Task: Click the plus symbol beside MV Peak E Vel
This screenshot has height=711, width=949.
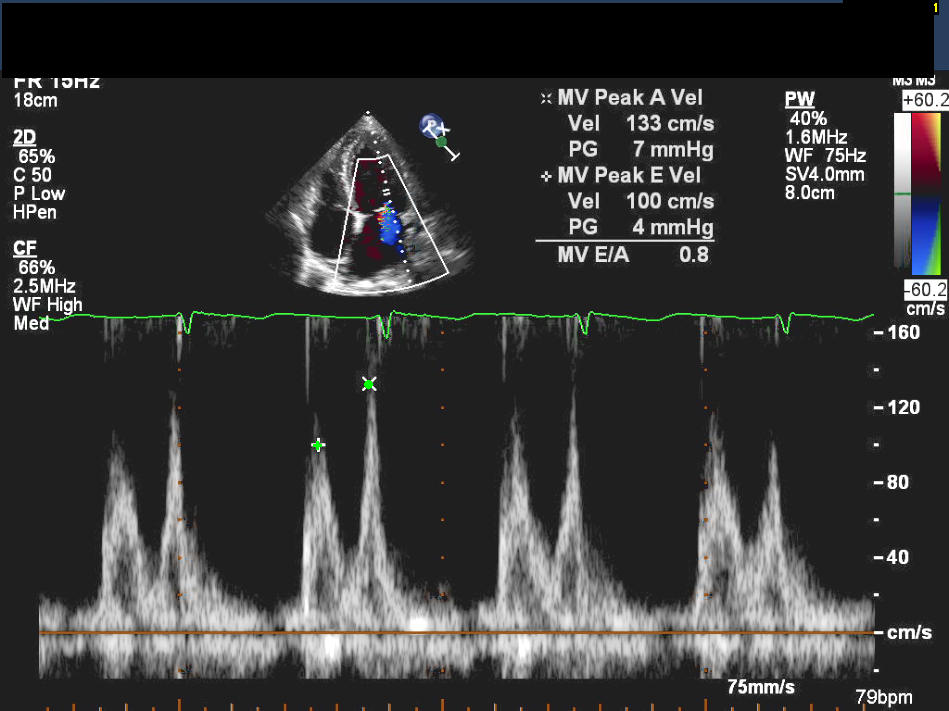Action: [x=545, y=176]
